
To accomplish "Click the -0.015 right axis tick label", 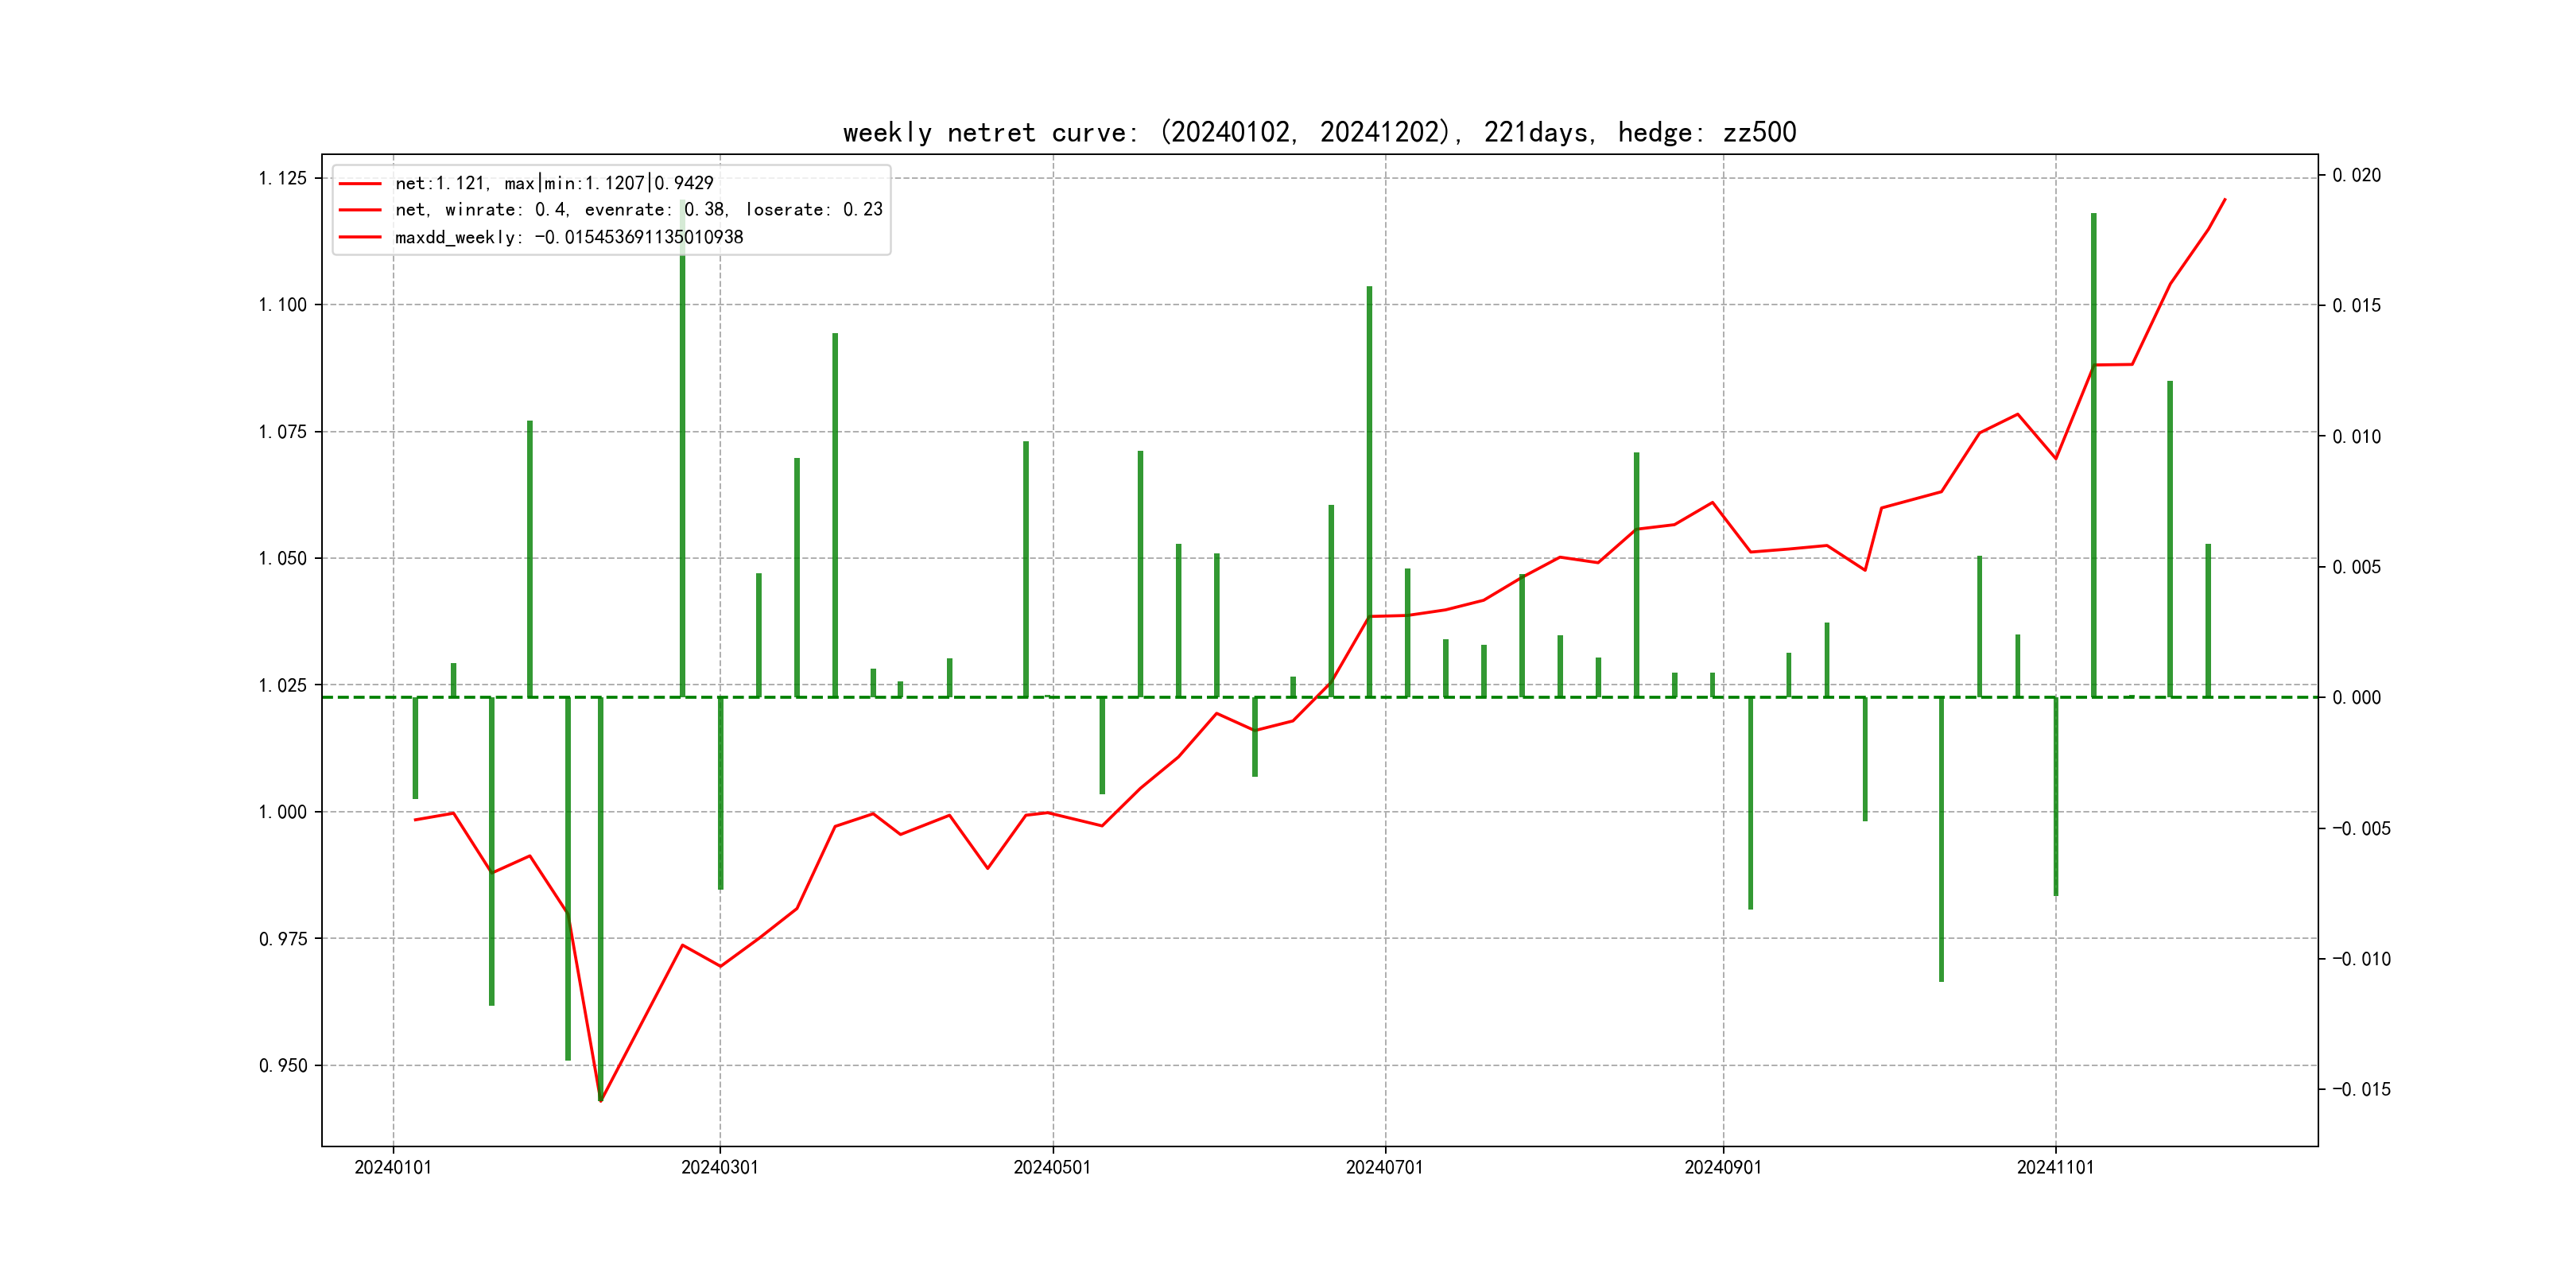I will coord(2361,1089).
